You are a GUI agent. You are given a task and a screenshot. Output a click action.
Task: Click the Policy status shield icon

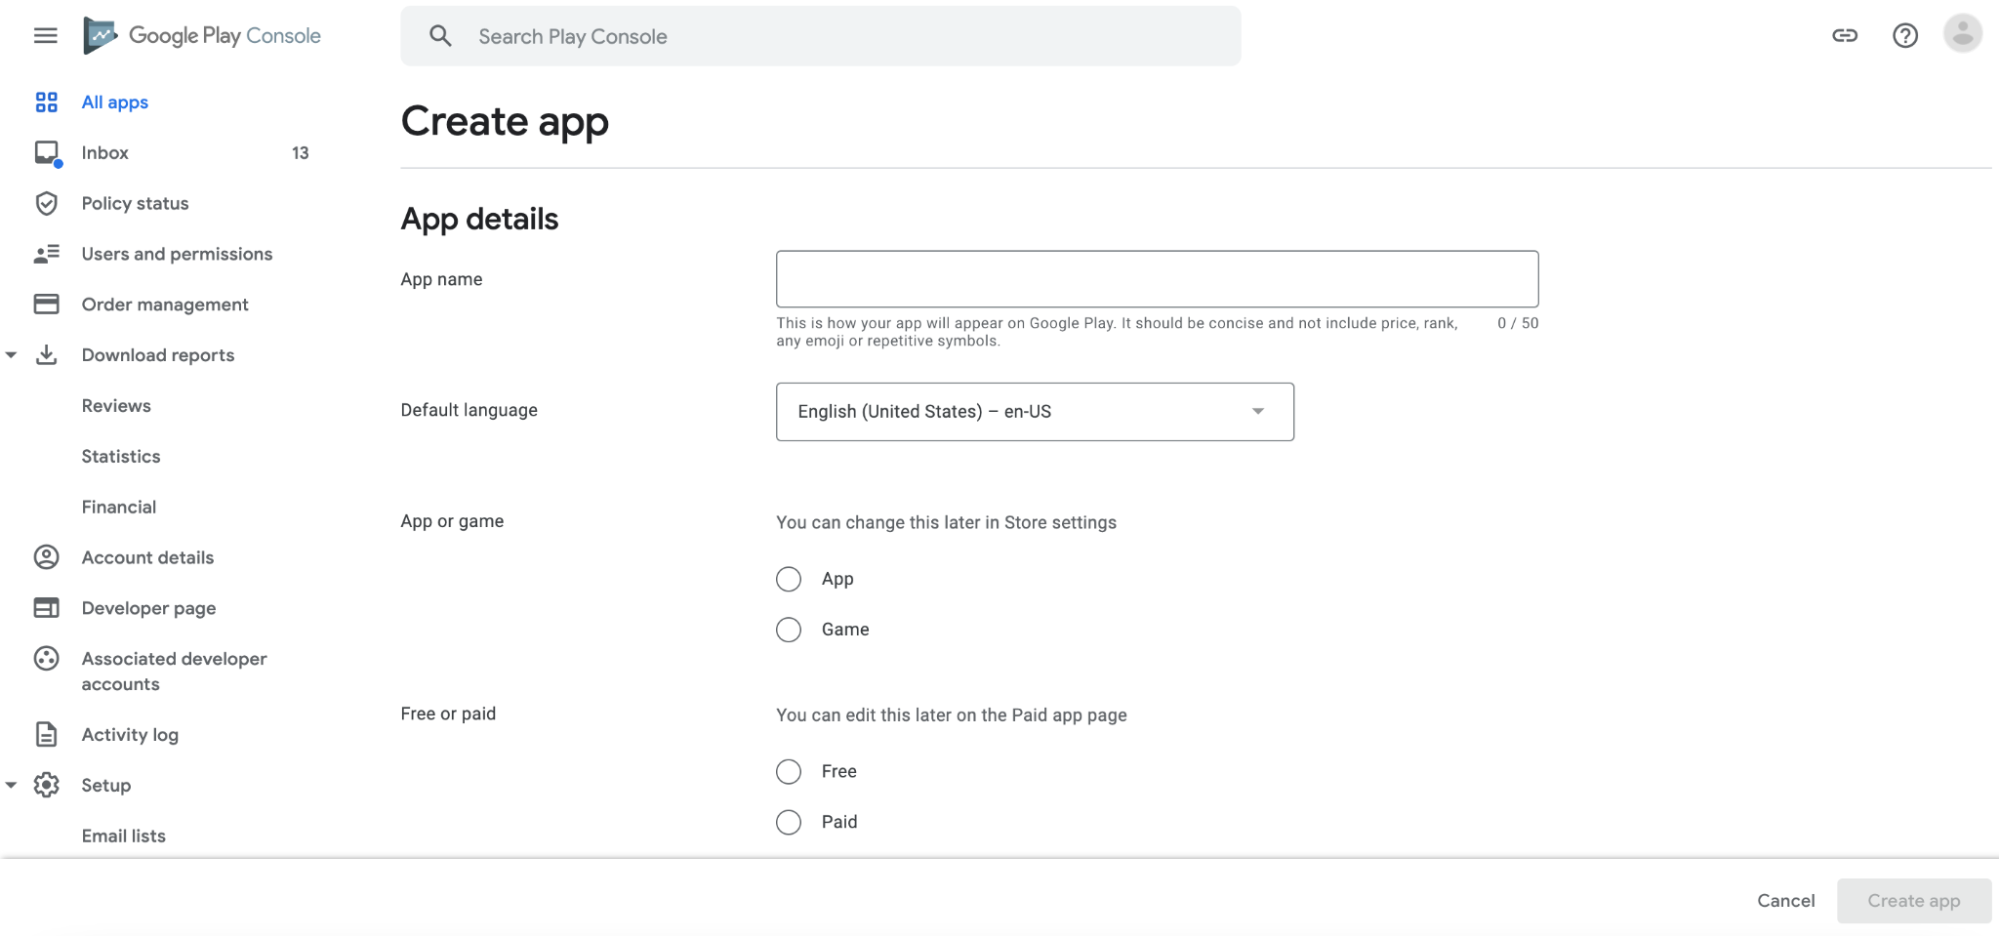coord(46,203)
